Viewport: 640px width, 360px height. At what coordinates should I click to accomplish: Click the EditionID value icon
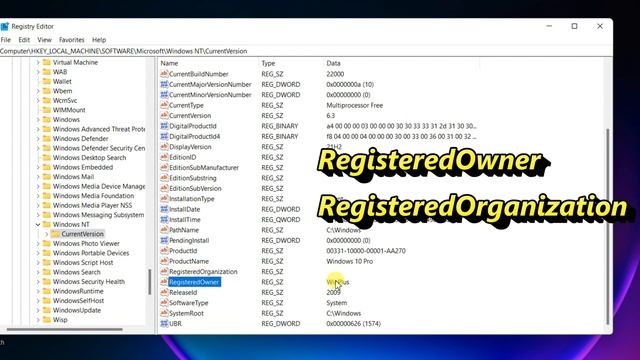click(164, 157)
